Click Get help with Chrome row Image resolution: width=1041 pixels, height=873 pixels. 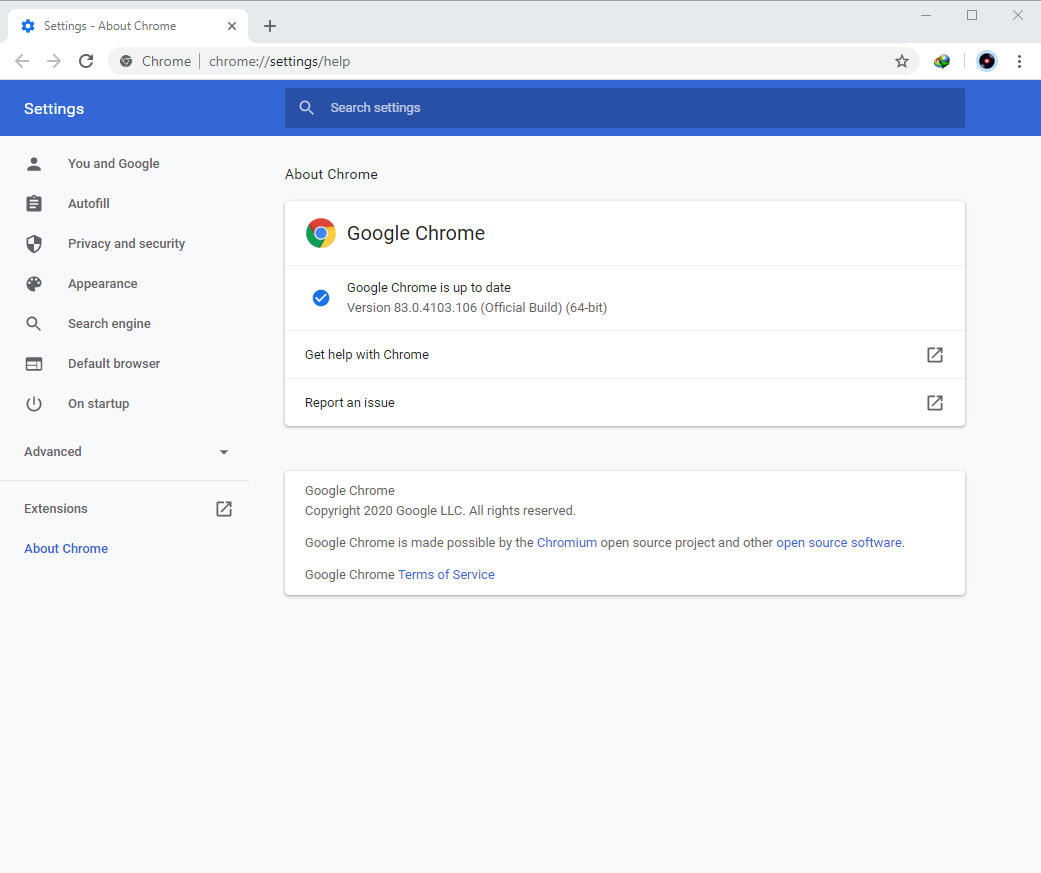tap(624, 355)
